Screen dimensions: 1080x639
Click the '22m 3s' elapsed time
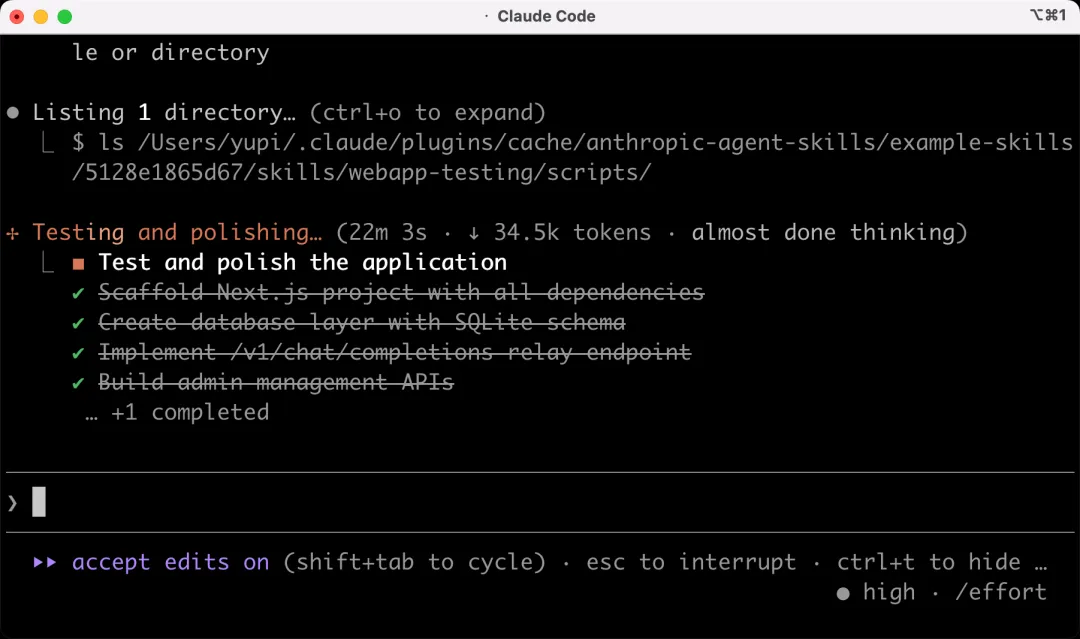point(388,232)
